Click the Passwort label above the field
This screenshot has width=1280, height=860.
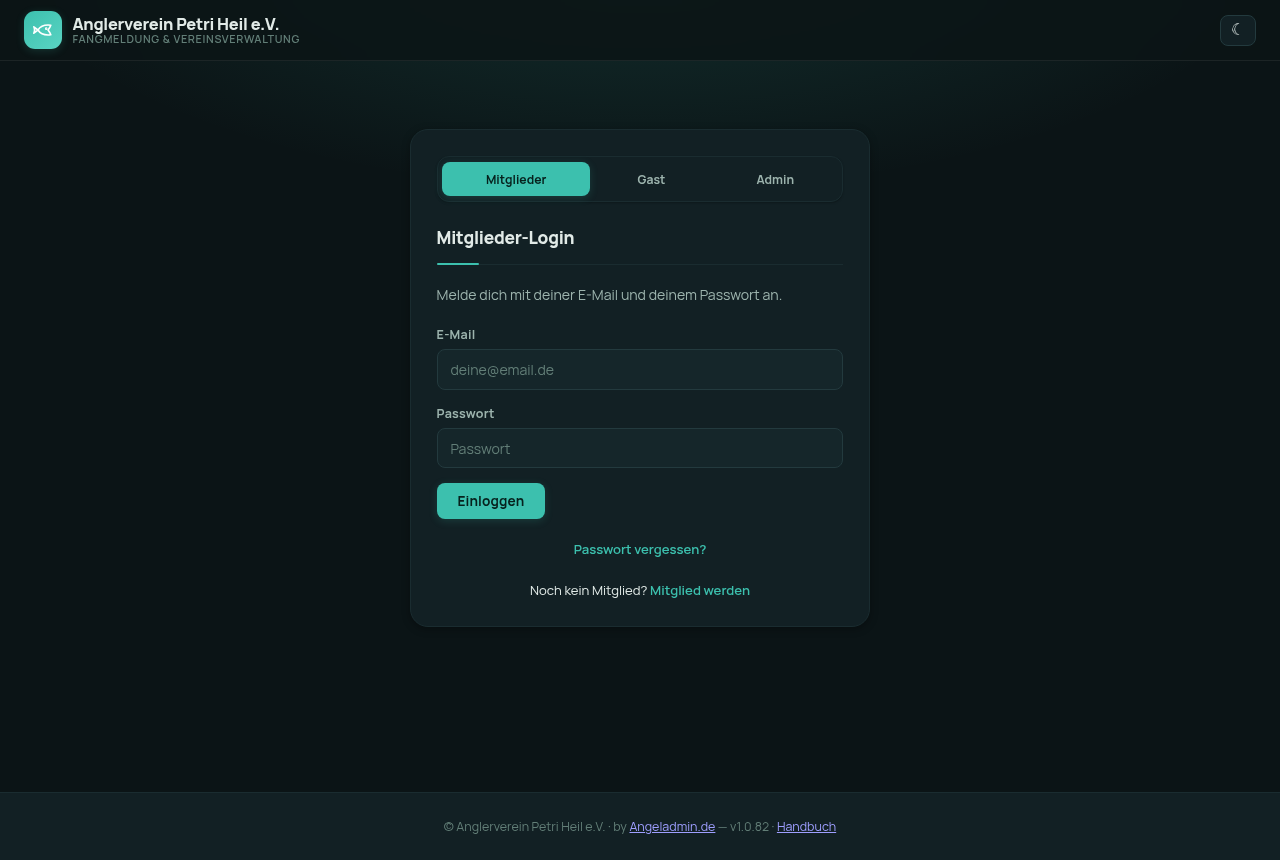tap(465, 413)
